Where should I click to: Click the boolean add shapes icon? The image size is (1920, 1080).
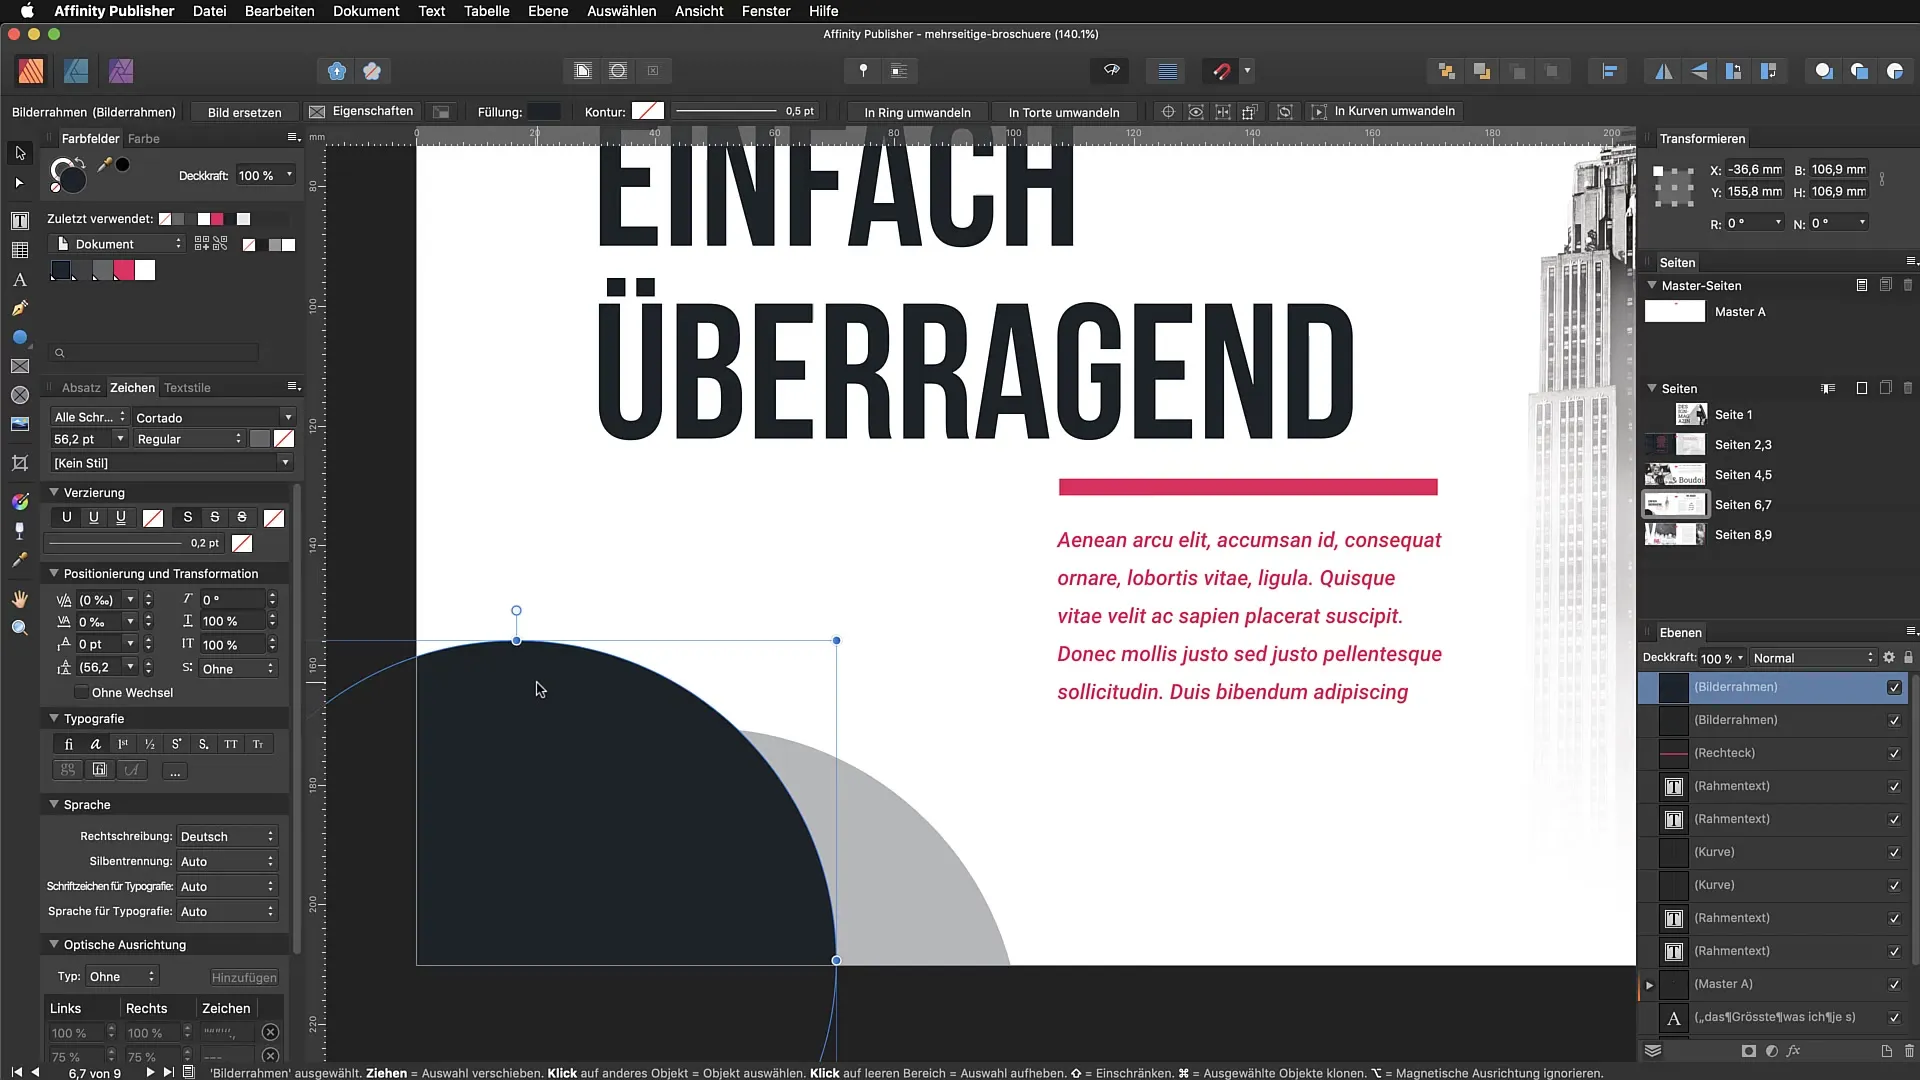pyautogui.click(x=1824, y=71)
